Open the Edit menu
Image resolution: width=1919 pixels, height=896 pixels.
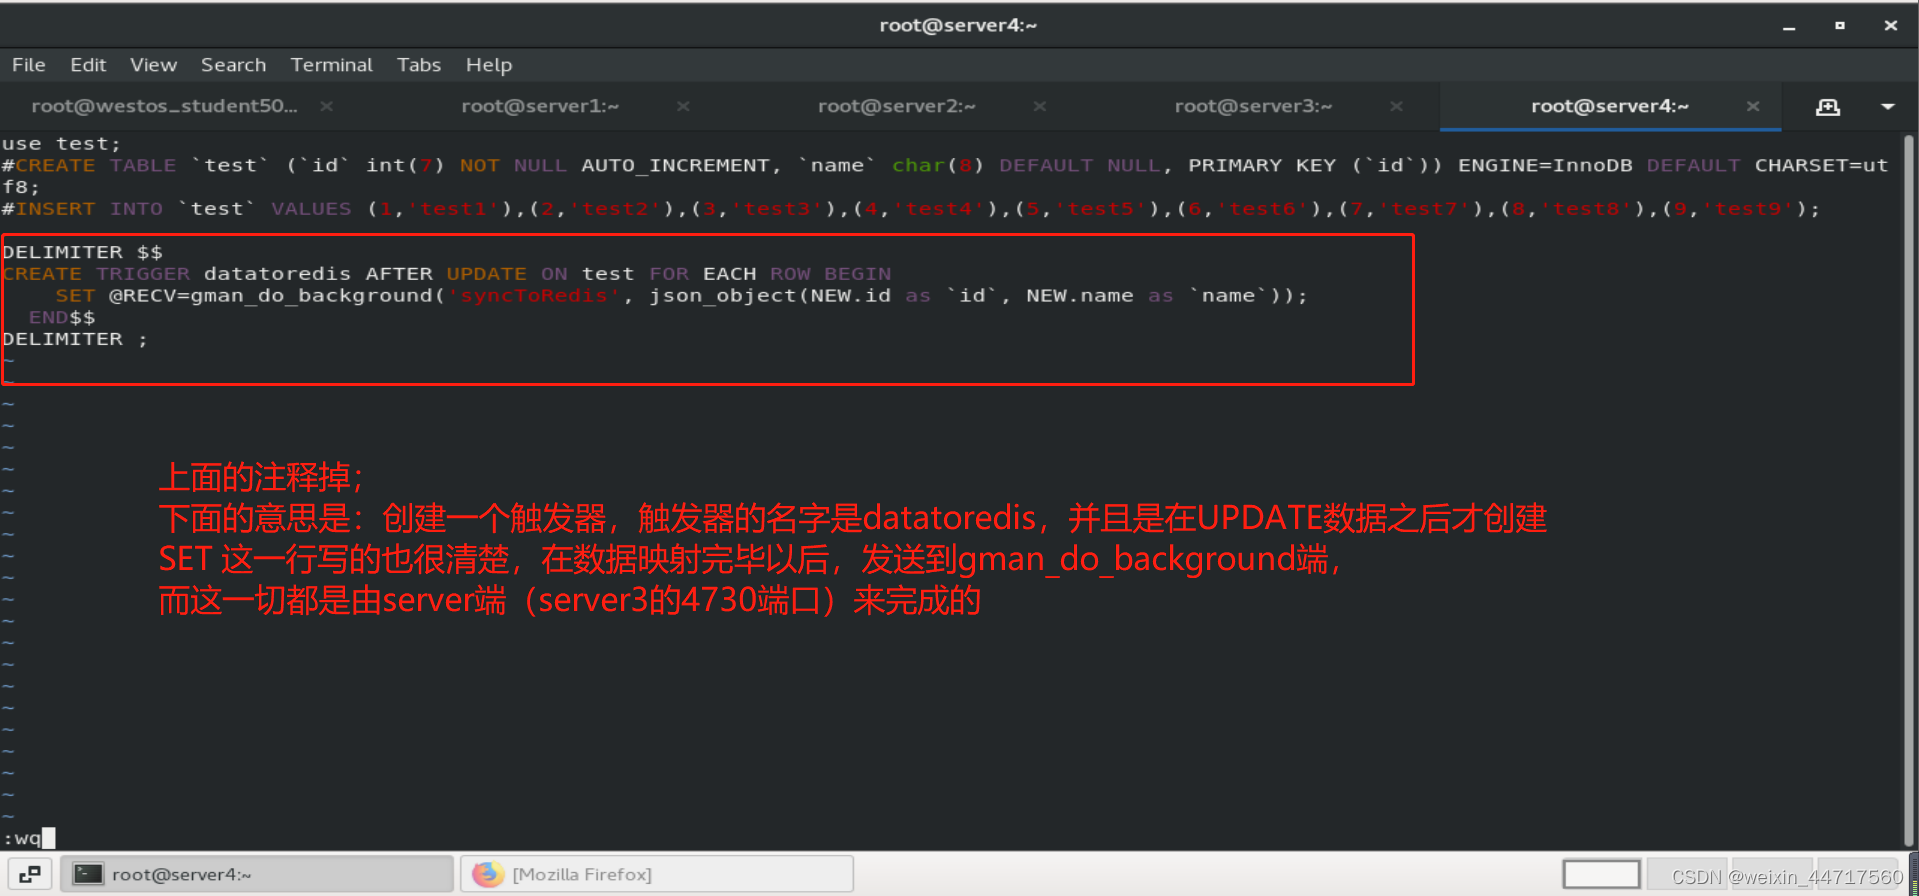[x=88, y=65]
